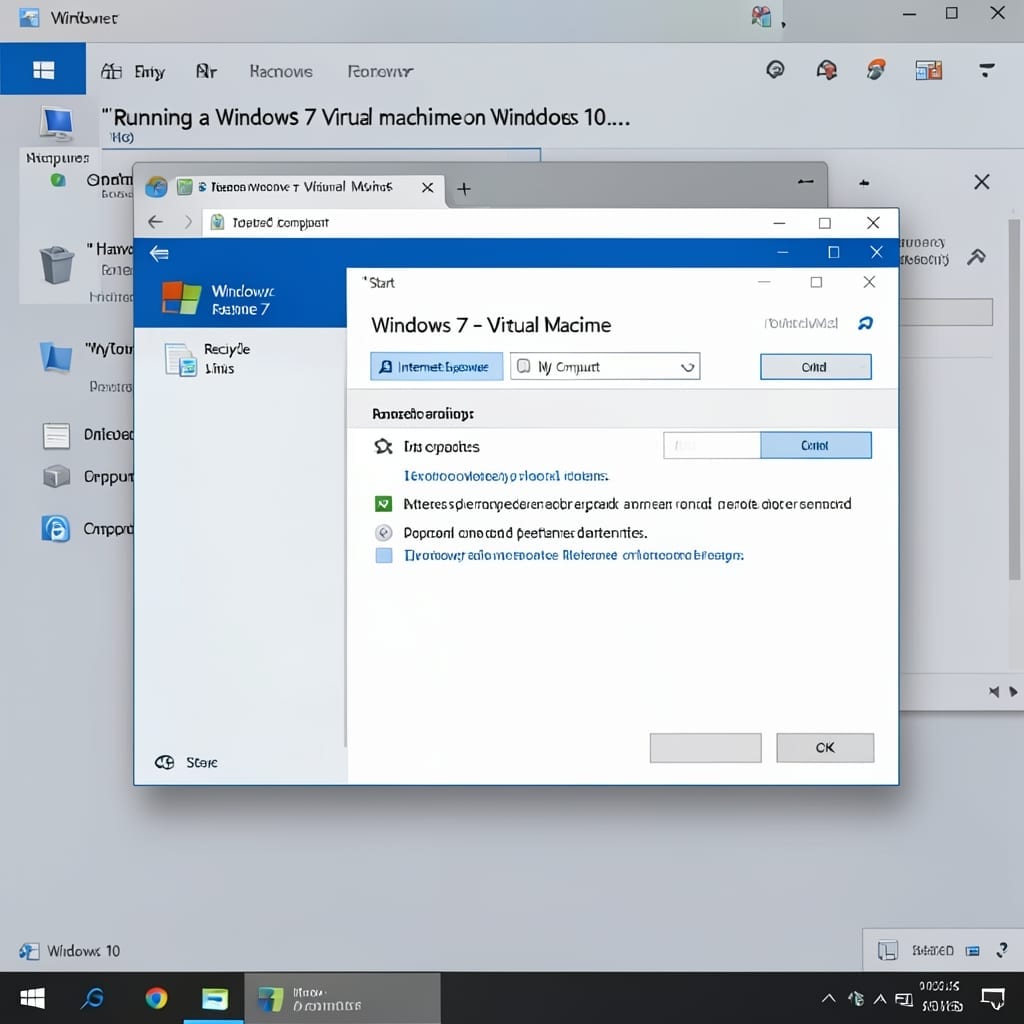
Task: Click the right arrow at background window bottom
Action: coord(1013,692)
